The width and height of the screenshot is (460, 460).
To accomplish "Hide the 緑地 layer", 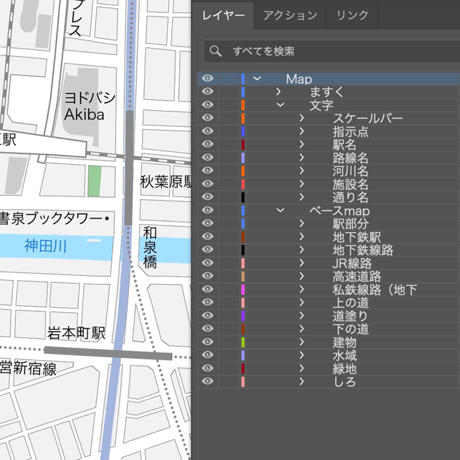I will [x=207, y=368].
